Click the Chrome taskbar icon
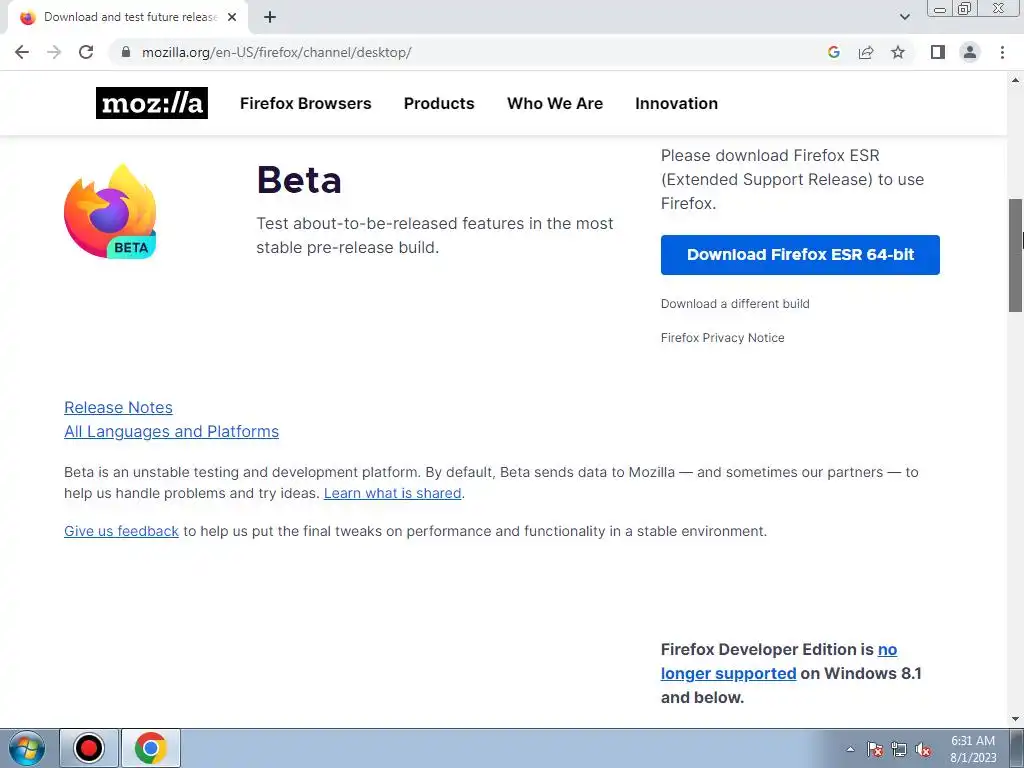This screenshot has width=1024, height=768. [x=151, y=748]
